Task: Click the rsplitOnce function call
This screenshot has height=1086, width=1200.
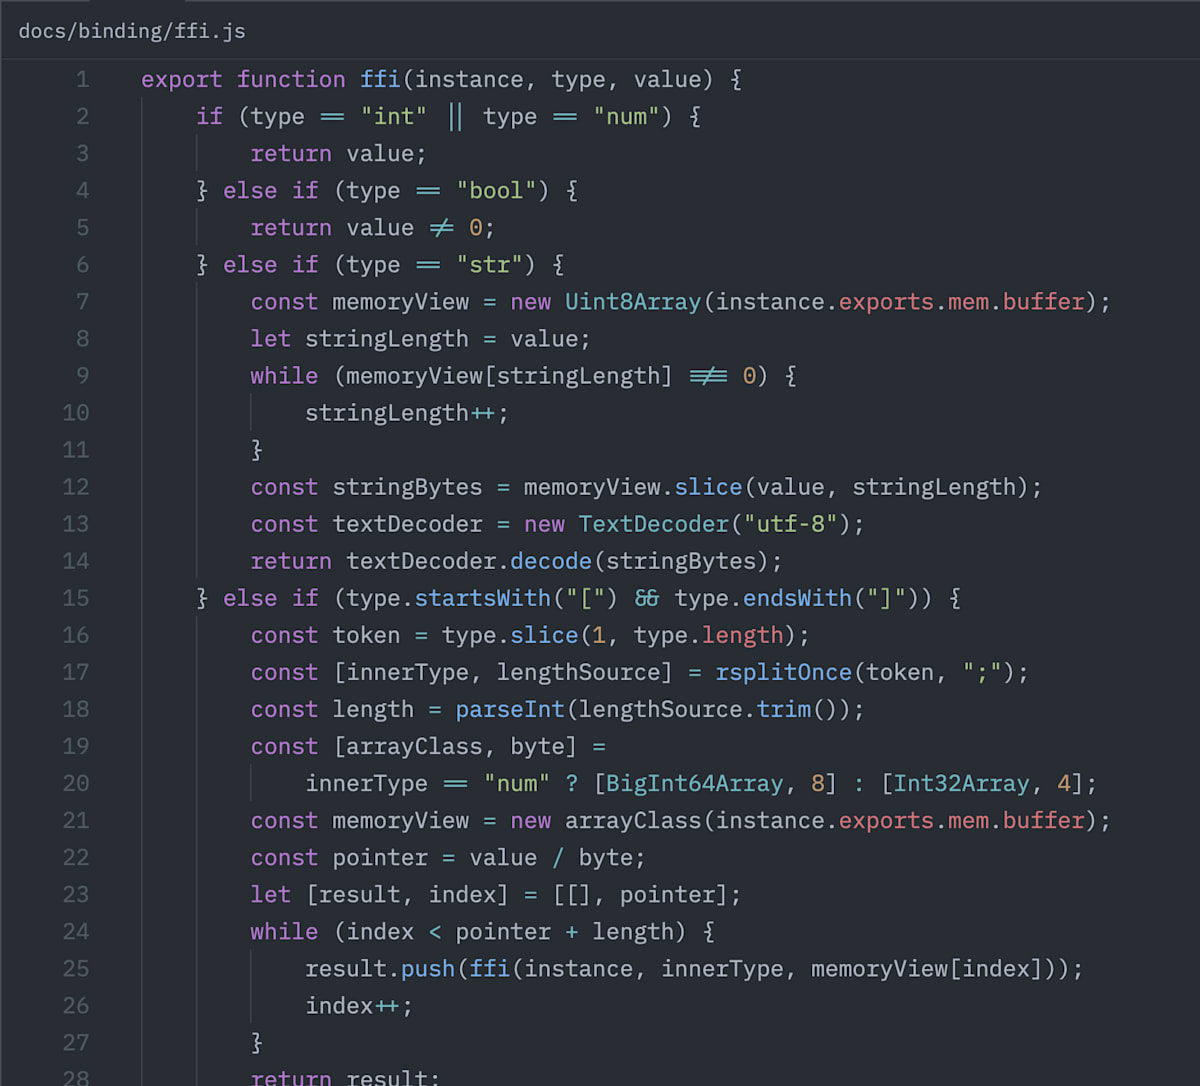Action: [783, 671]
